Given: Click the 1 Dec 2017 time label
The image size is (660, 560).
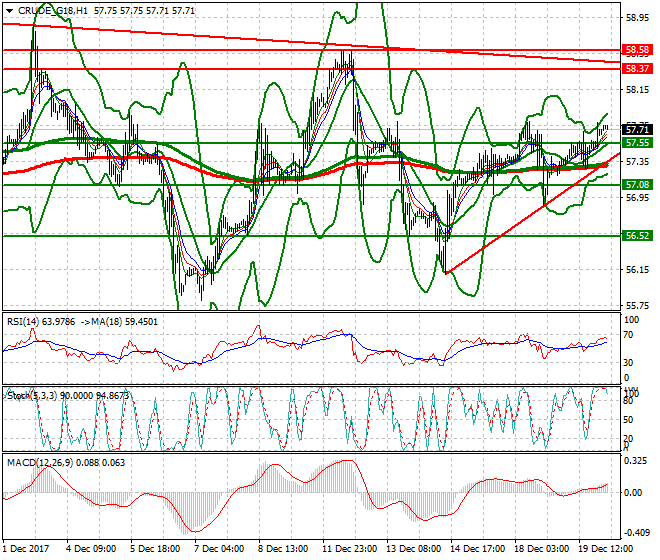Looking at the screenshot, I should (x=25, y=551).
